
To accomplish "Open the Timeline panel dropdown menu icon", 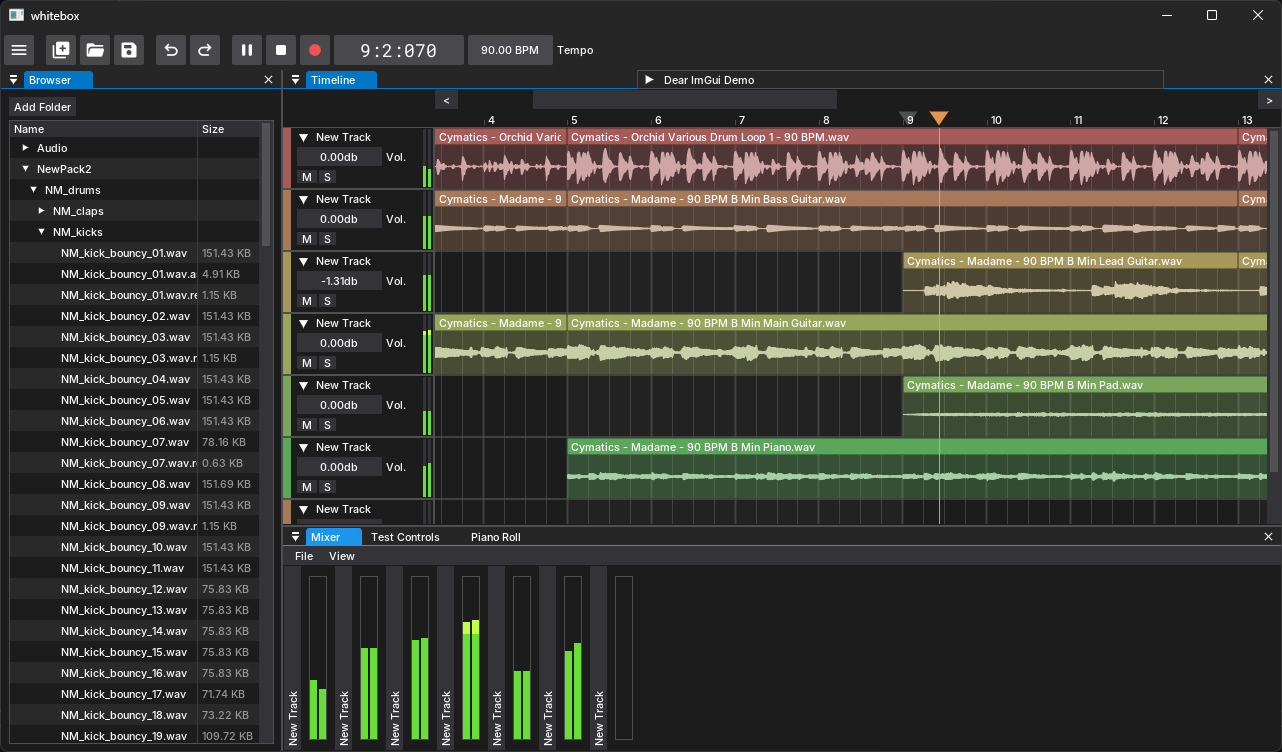I will point(296,80).
